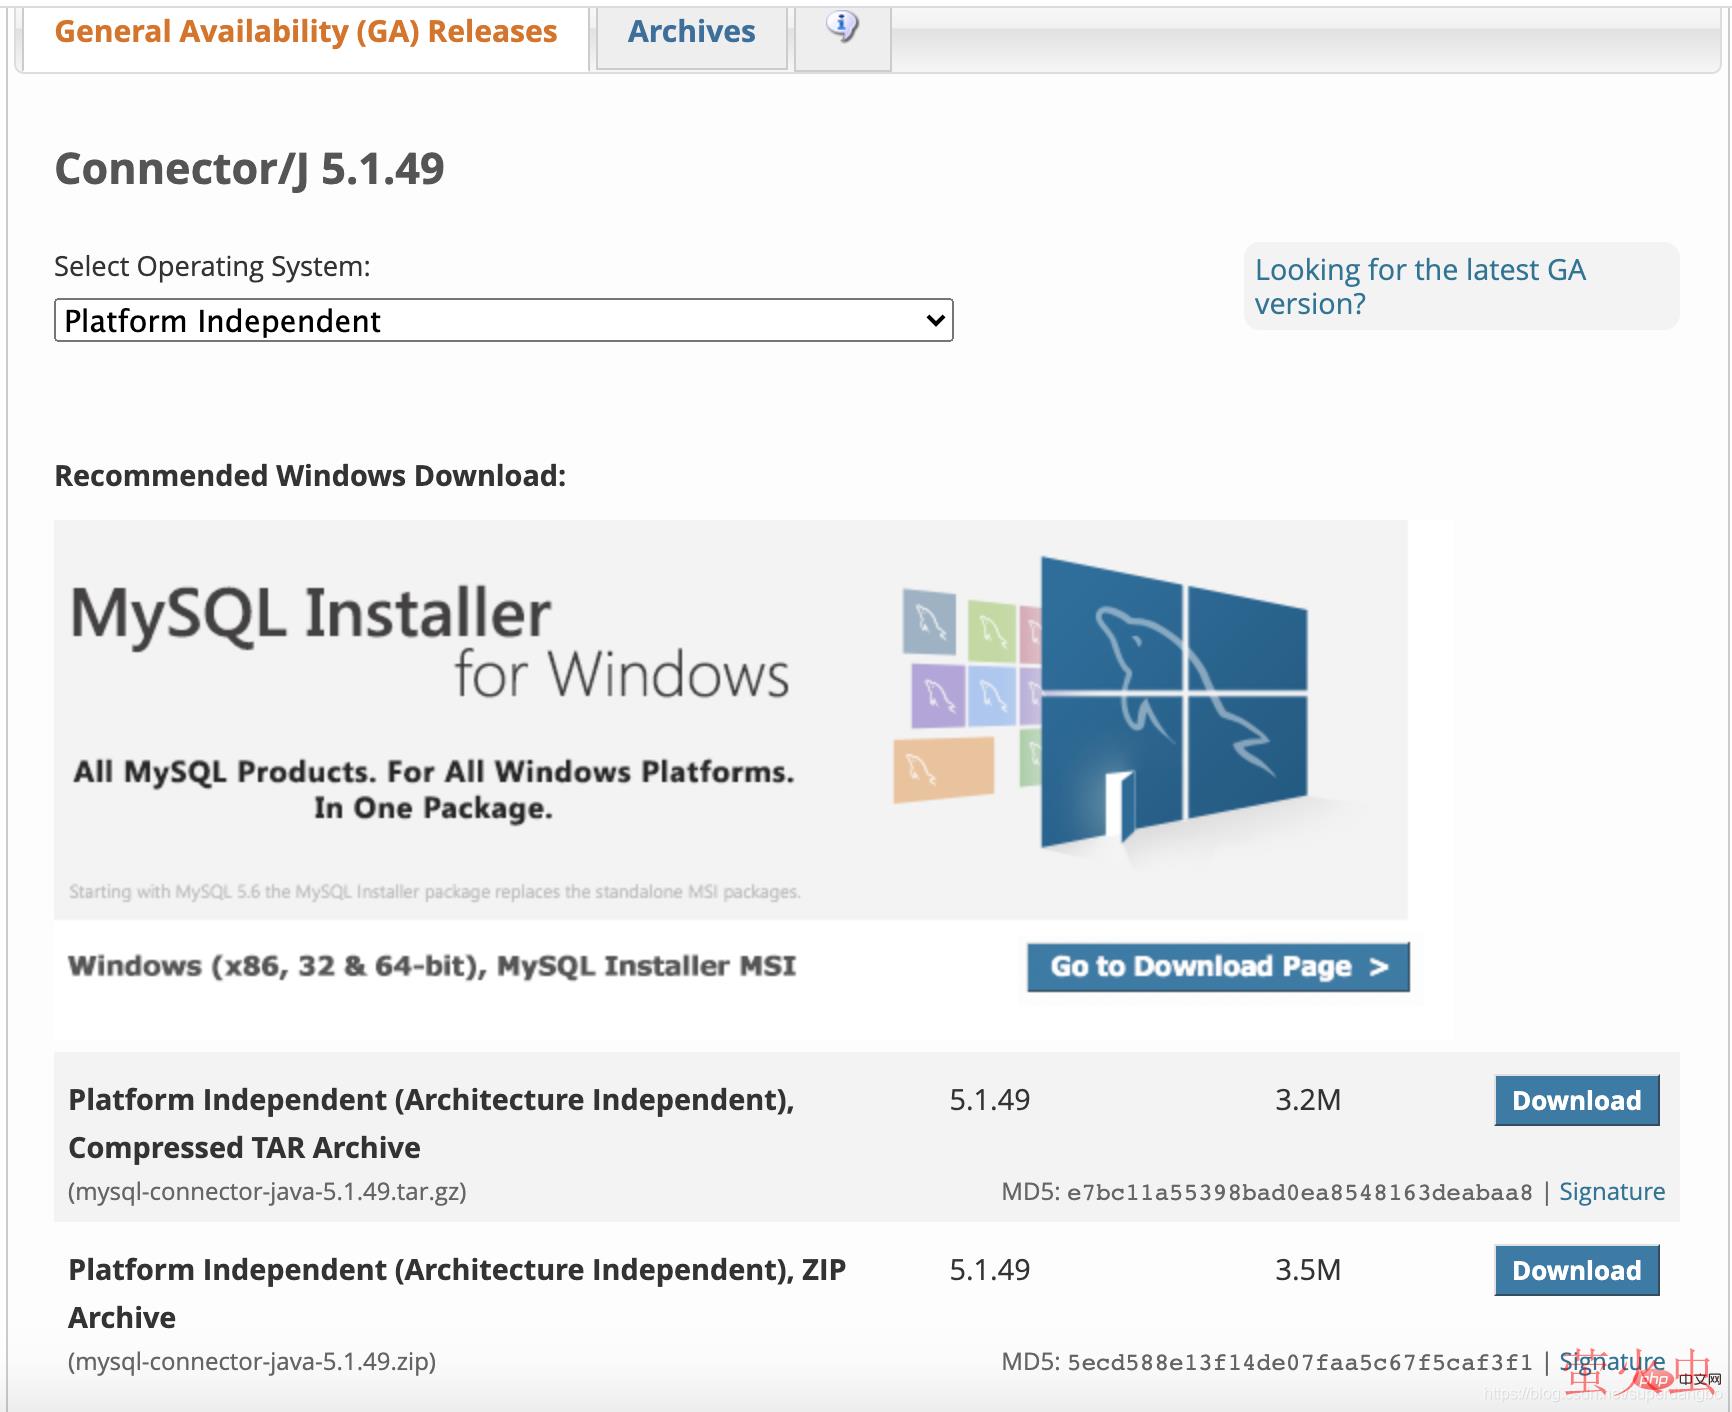Click the large blue Windows dolphin logo

[x=1173, y=700]
